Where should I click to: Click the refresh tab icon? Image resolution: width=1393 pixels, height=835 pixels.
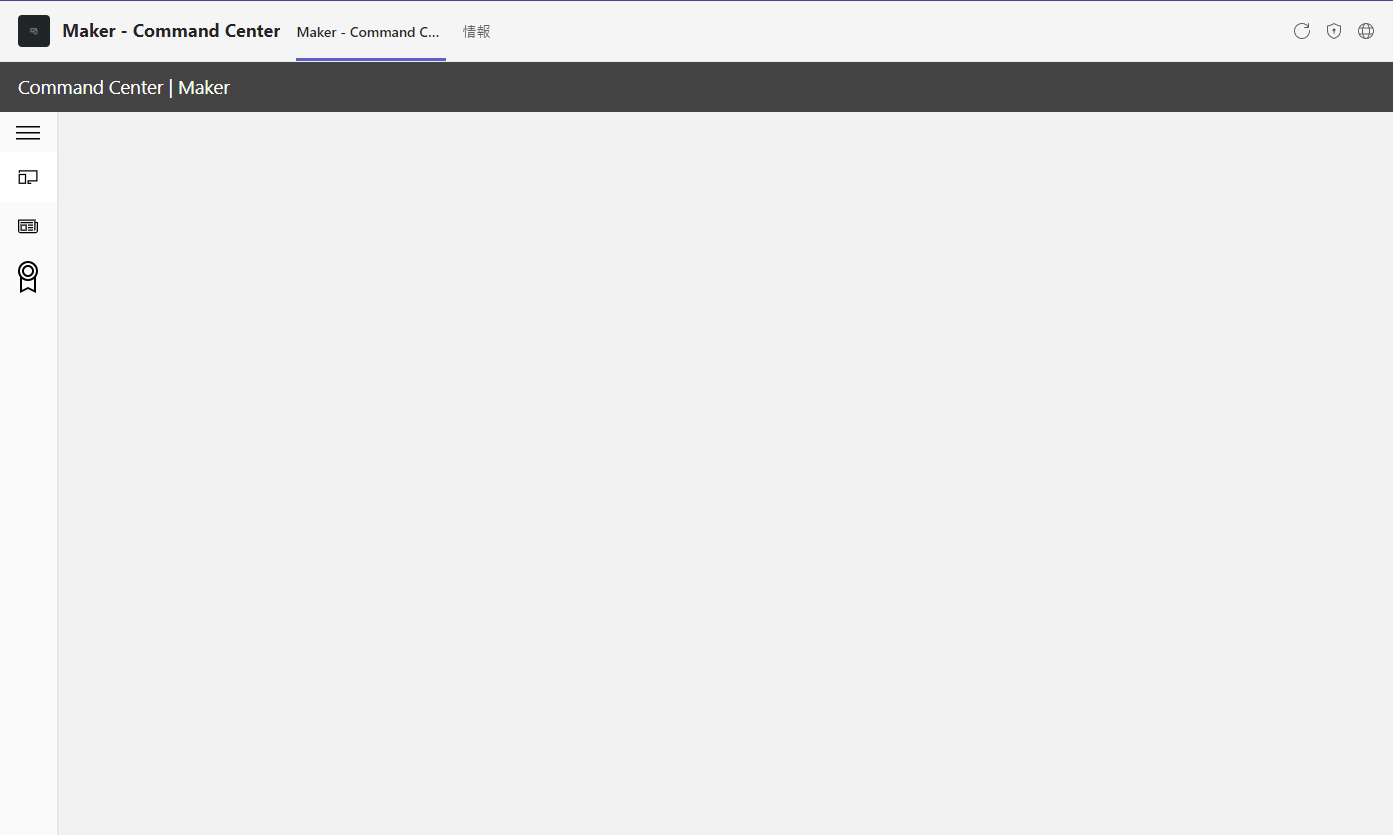click(1301, 31)
